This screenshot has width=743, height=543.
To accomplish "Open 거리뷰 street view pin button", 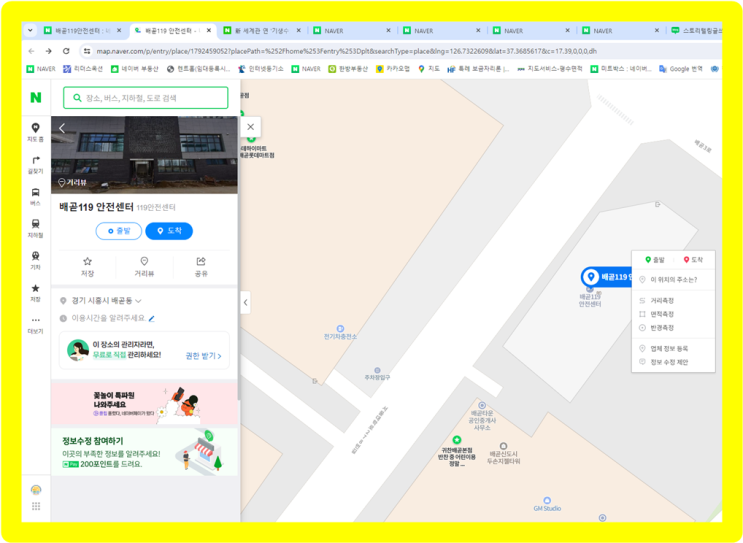I will 144,267.
